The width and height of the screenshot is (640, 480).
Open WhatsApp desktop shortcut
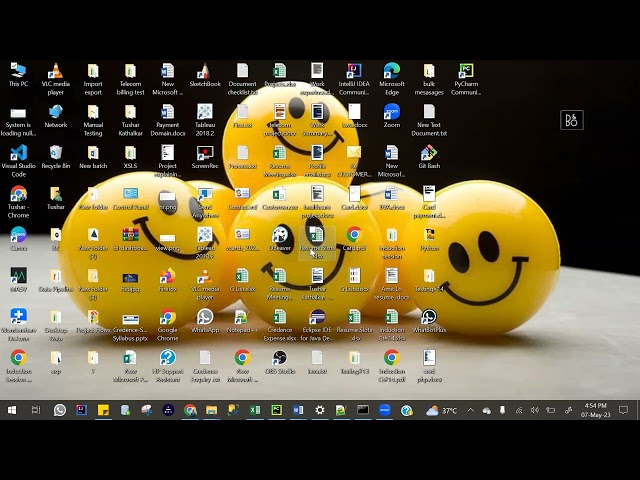[205, 321]
